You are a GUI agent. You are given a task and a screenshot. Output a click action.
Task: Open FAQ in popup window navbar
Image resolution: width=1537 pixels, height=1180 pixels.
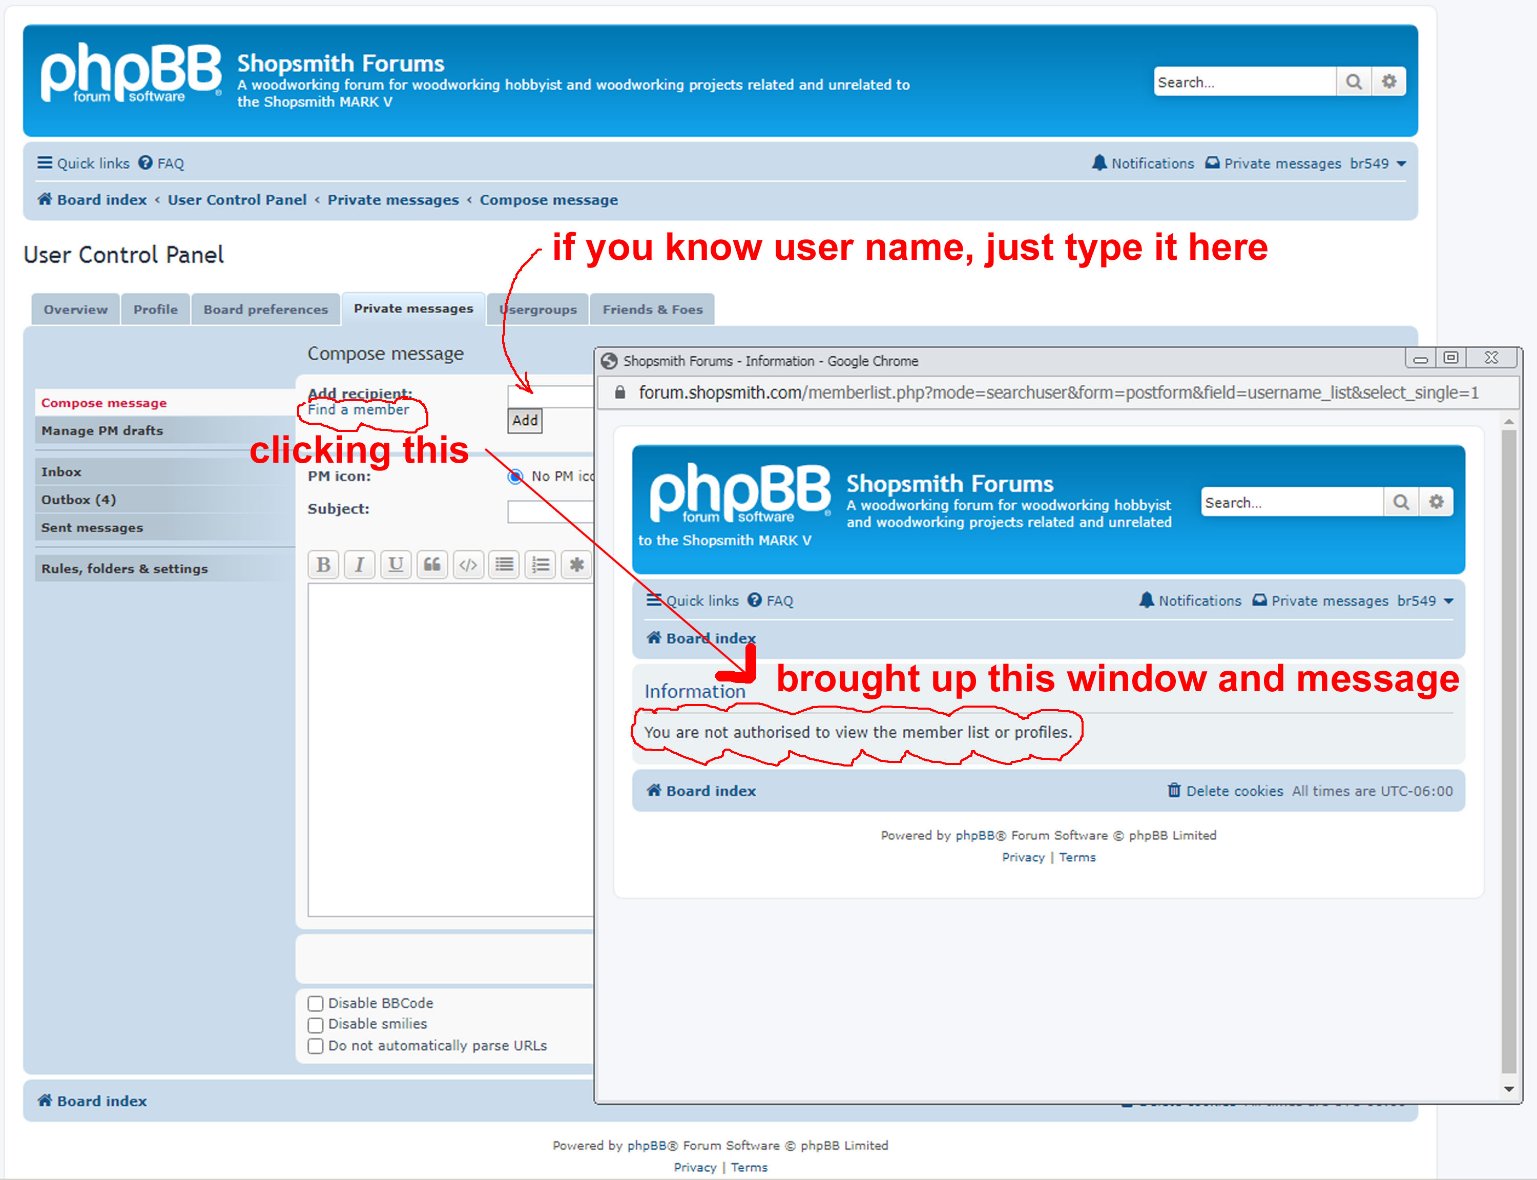click(770, 601)
